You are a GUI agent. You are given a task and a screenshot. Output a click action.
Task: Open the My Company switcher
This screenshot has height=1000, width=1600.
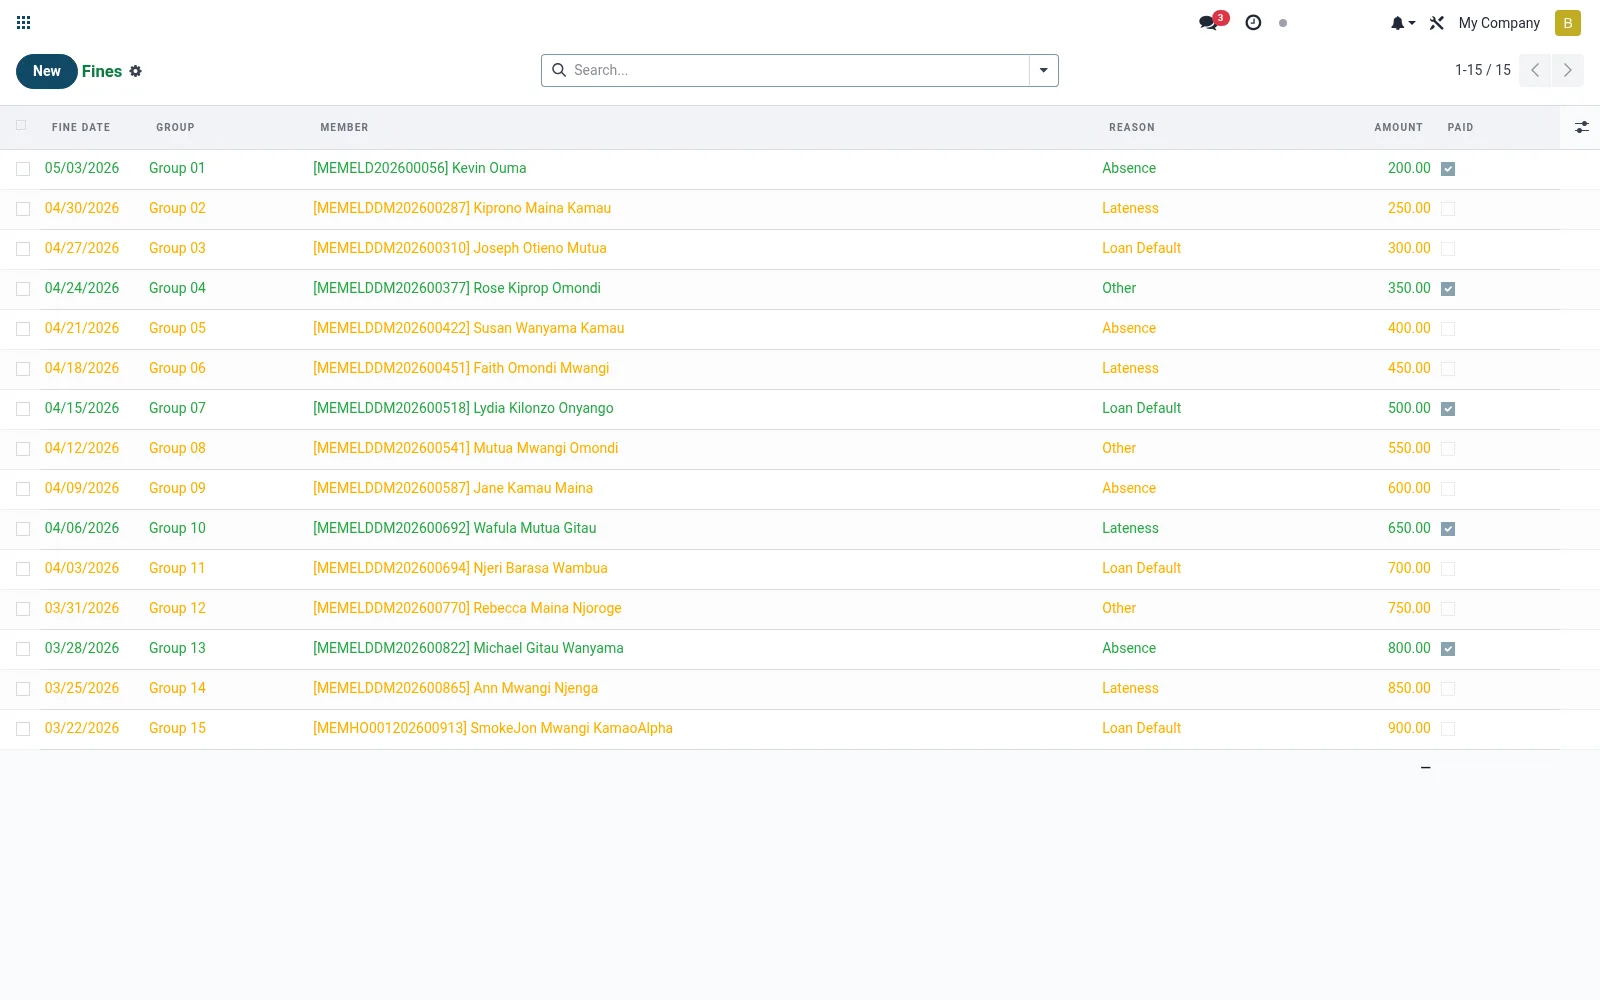(1499, 23)
